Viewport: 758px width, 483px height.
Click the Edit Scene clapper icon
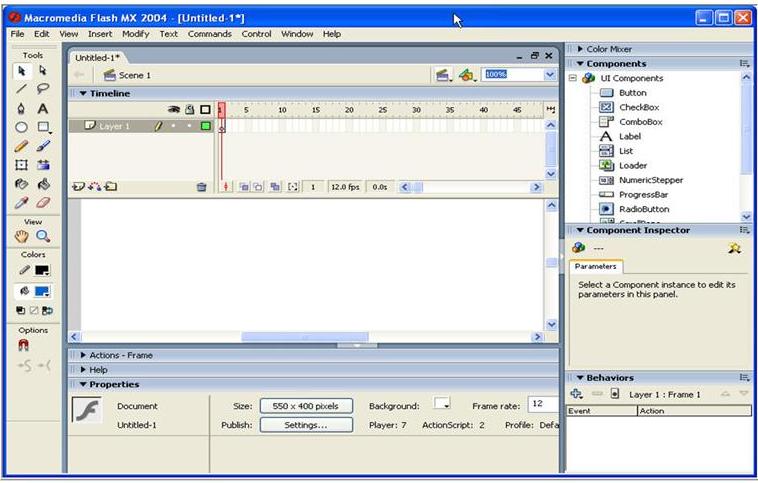(443, 75)
